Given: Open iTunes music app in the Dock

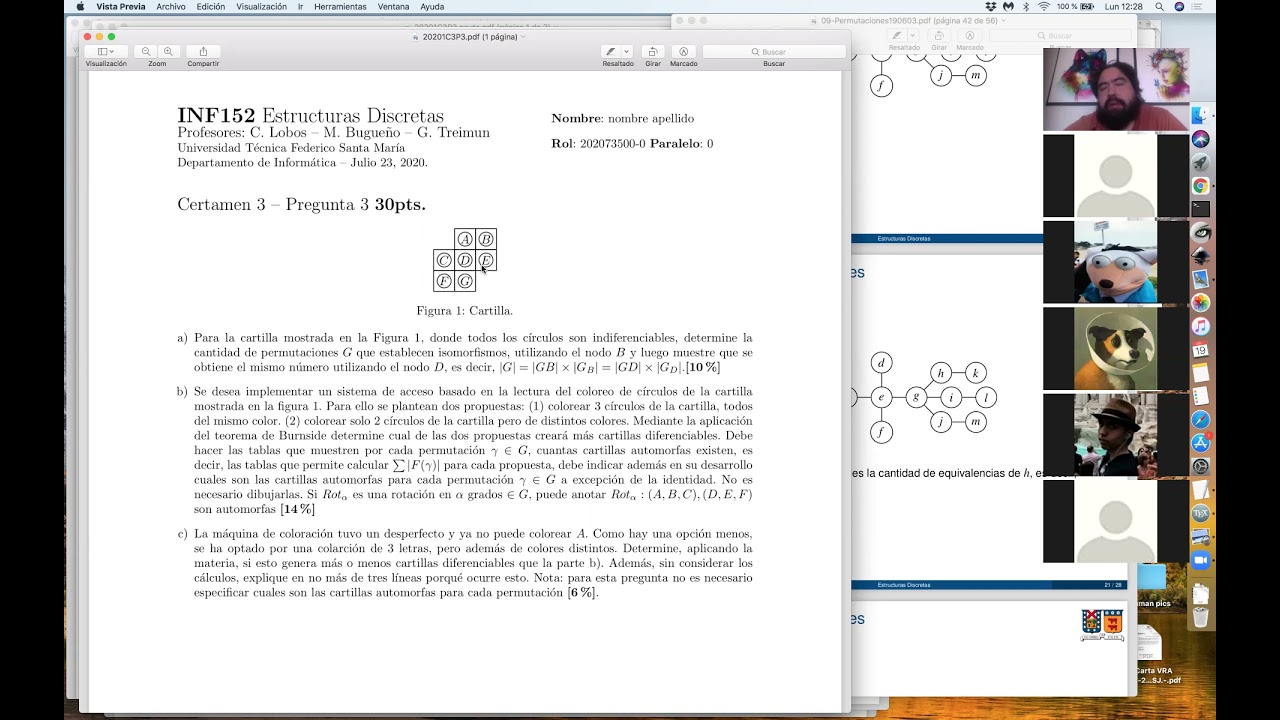Looking at the screenshot, I should (1201, 326).
